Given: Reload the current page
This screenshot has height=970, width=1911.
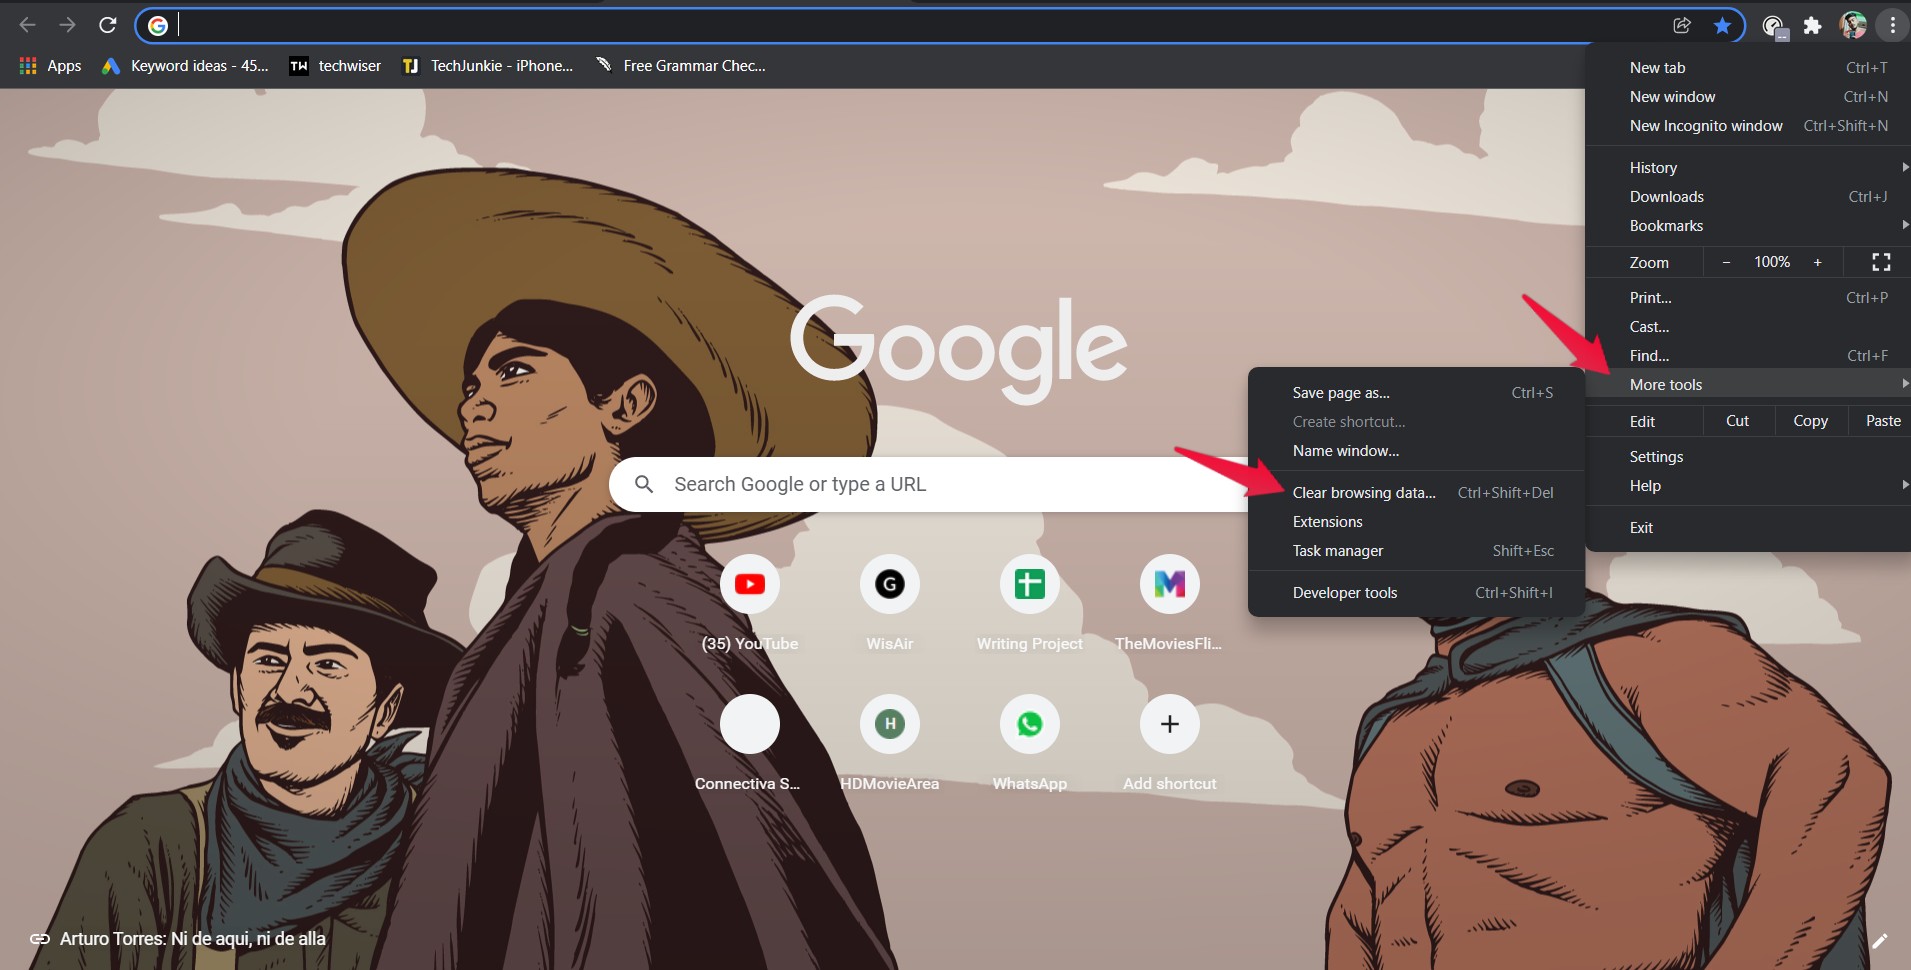Looking at the screenshot, I should 108,25.
